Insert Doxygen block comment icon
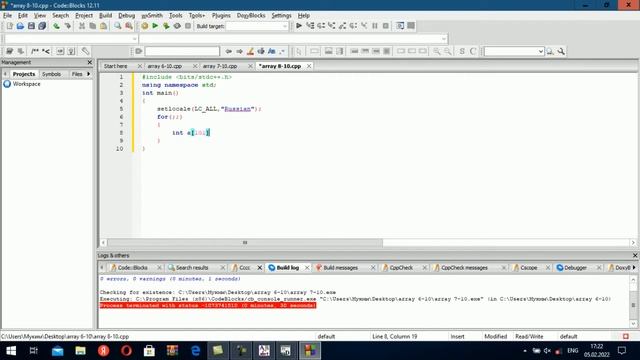Screen dimensions: 640x360 pyautogui.click(x=35, y=51)
